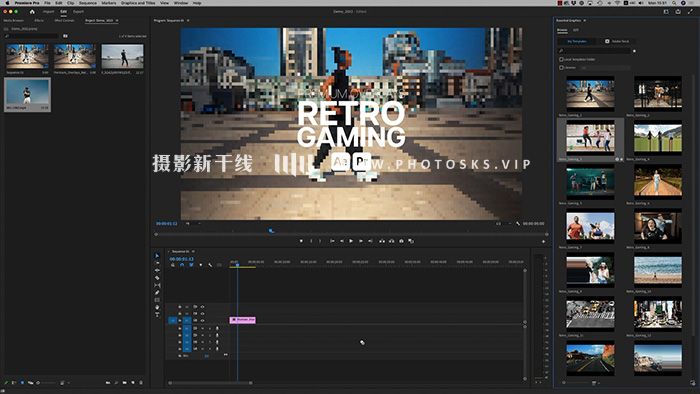Open Program monitor zoom level dropdown

pyautogui.click(x=193, y=224)
